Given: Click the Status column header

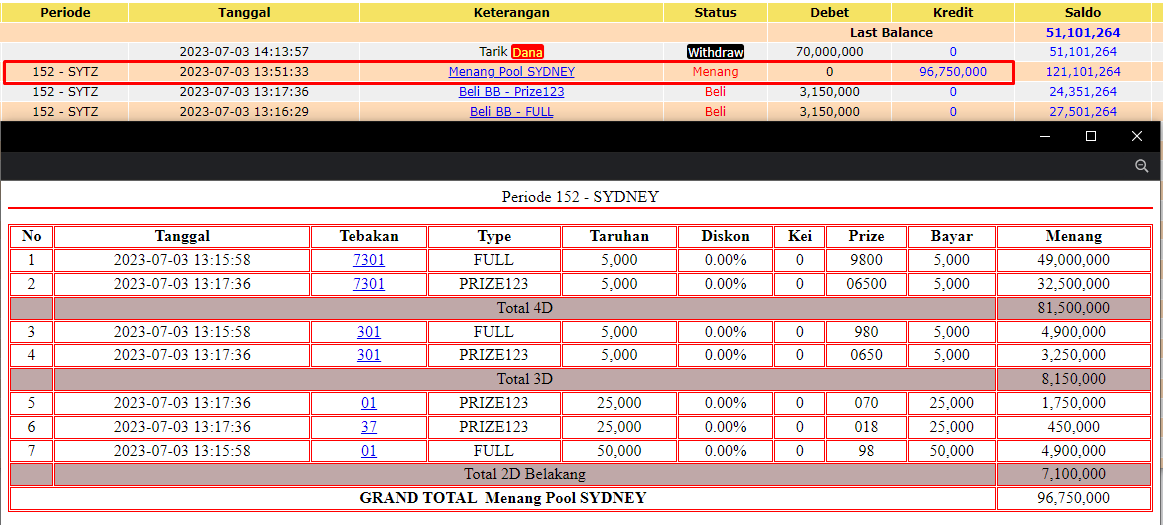Looking at the screenshot, I should [x=715, y=13].
